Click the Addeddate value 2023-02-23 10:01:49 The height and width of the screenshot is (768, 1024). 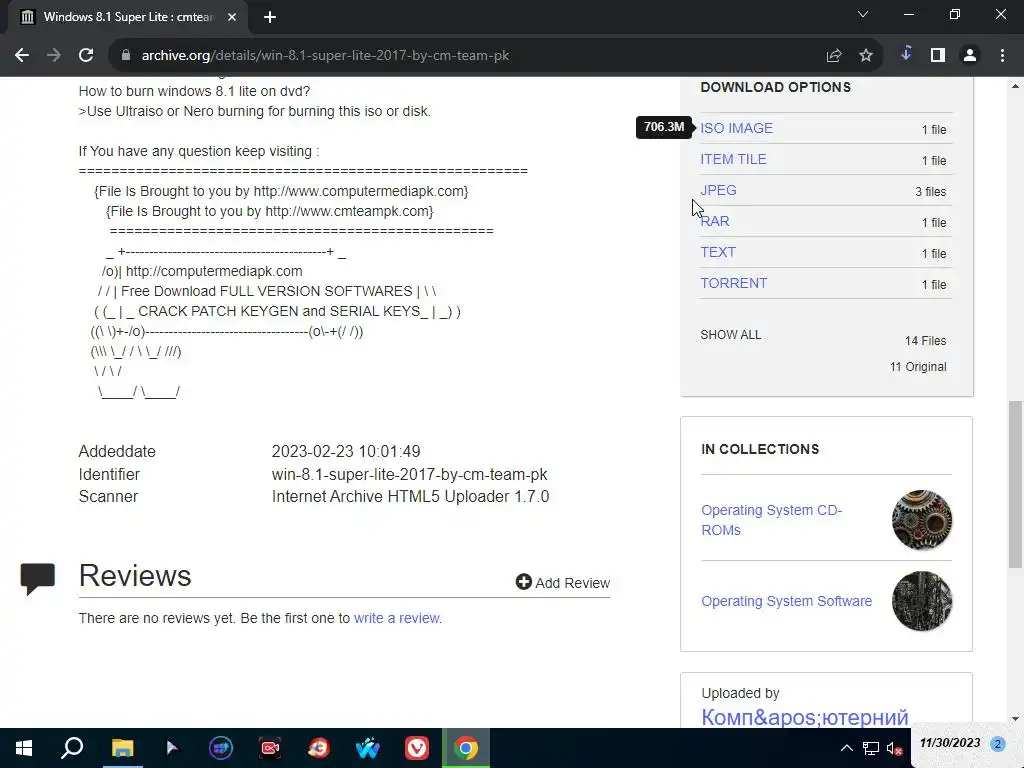(x=346, y=451)
